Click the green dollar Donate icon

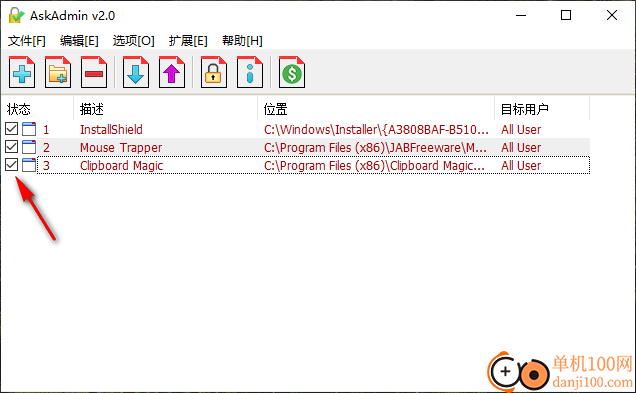click(x=292, y=72)
